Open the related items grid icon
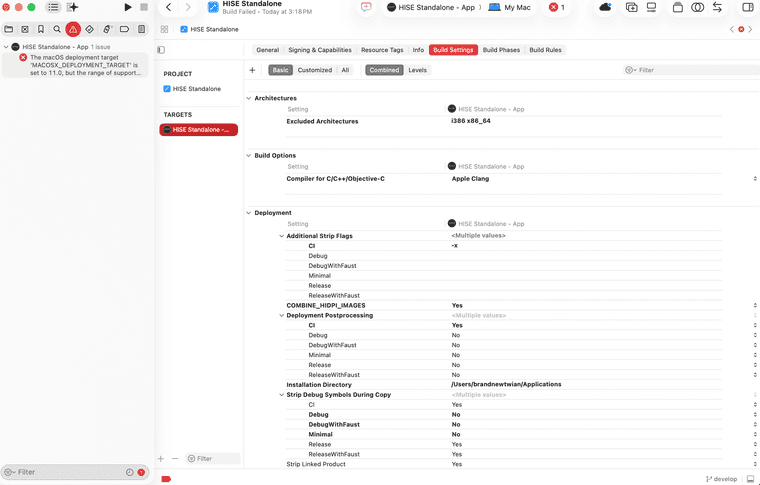This screenshot has width=760, height=485. pyautogui.click(x=164, y=30)
